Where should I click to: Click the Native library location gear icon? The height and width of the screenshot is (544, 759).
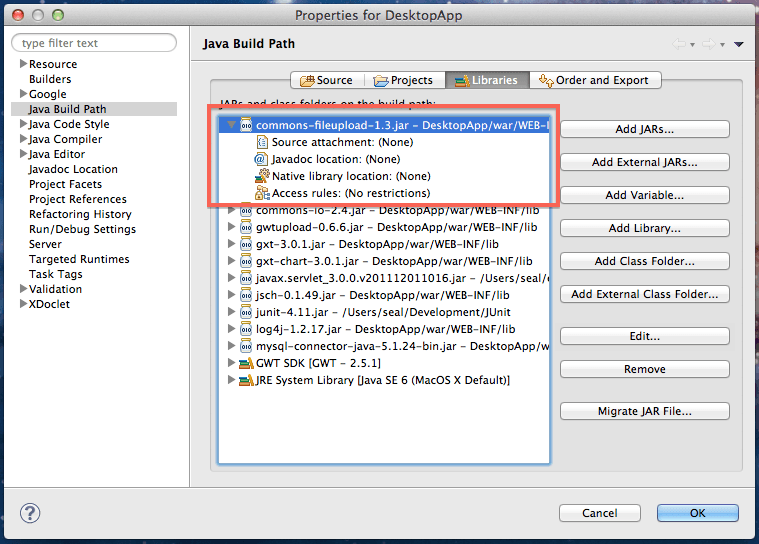(262, 176)
